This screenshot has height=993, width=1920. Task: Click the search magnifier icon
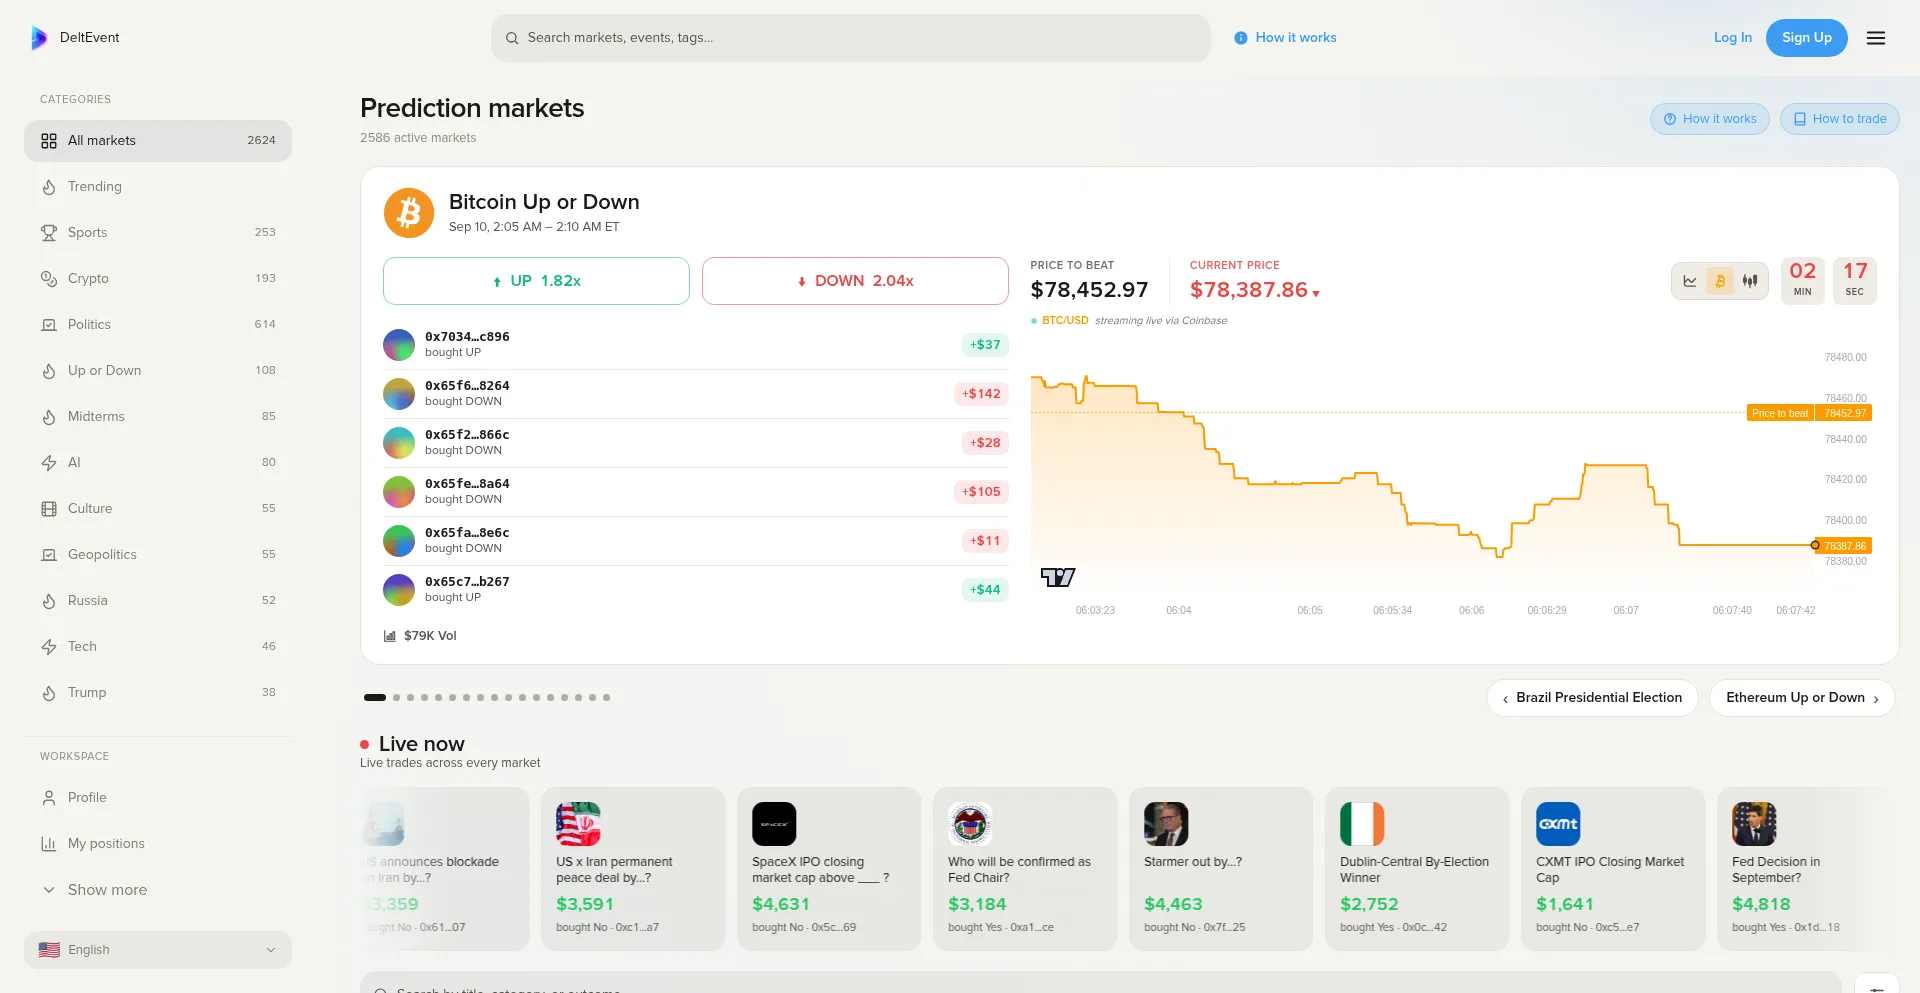tap(512, 38)
